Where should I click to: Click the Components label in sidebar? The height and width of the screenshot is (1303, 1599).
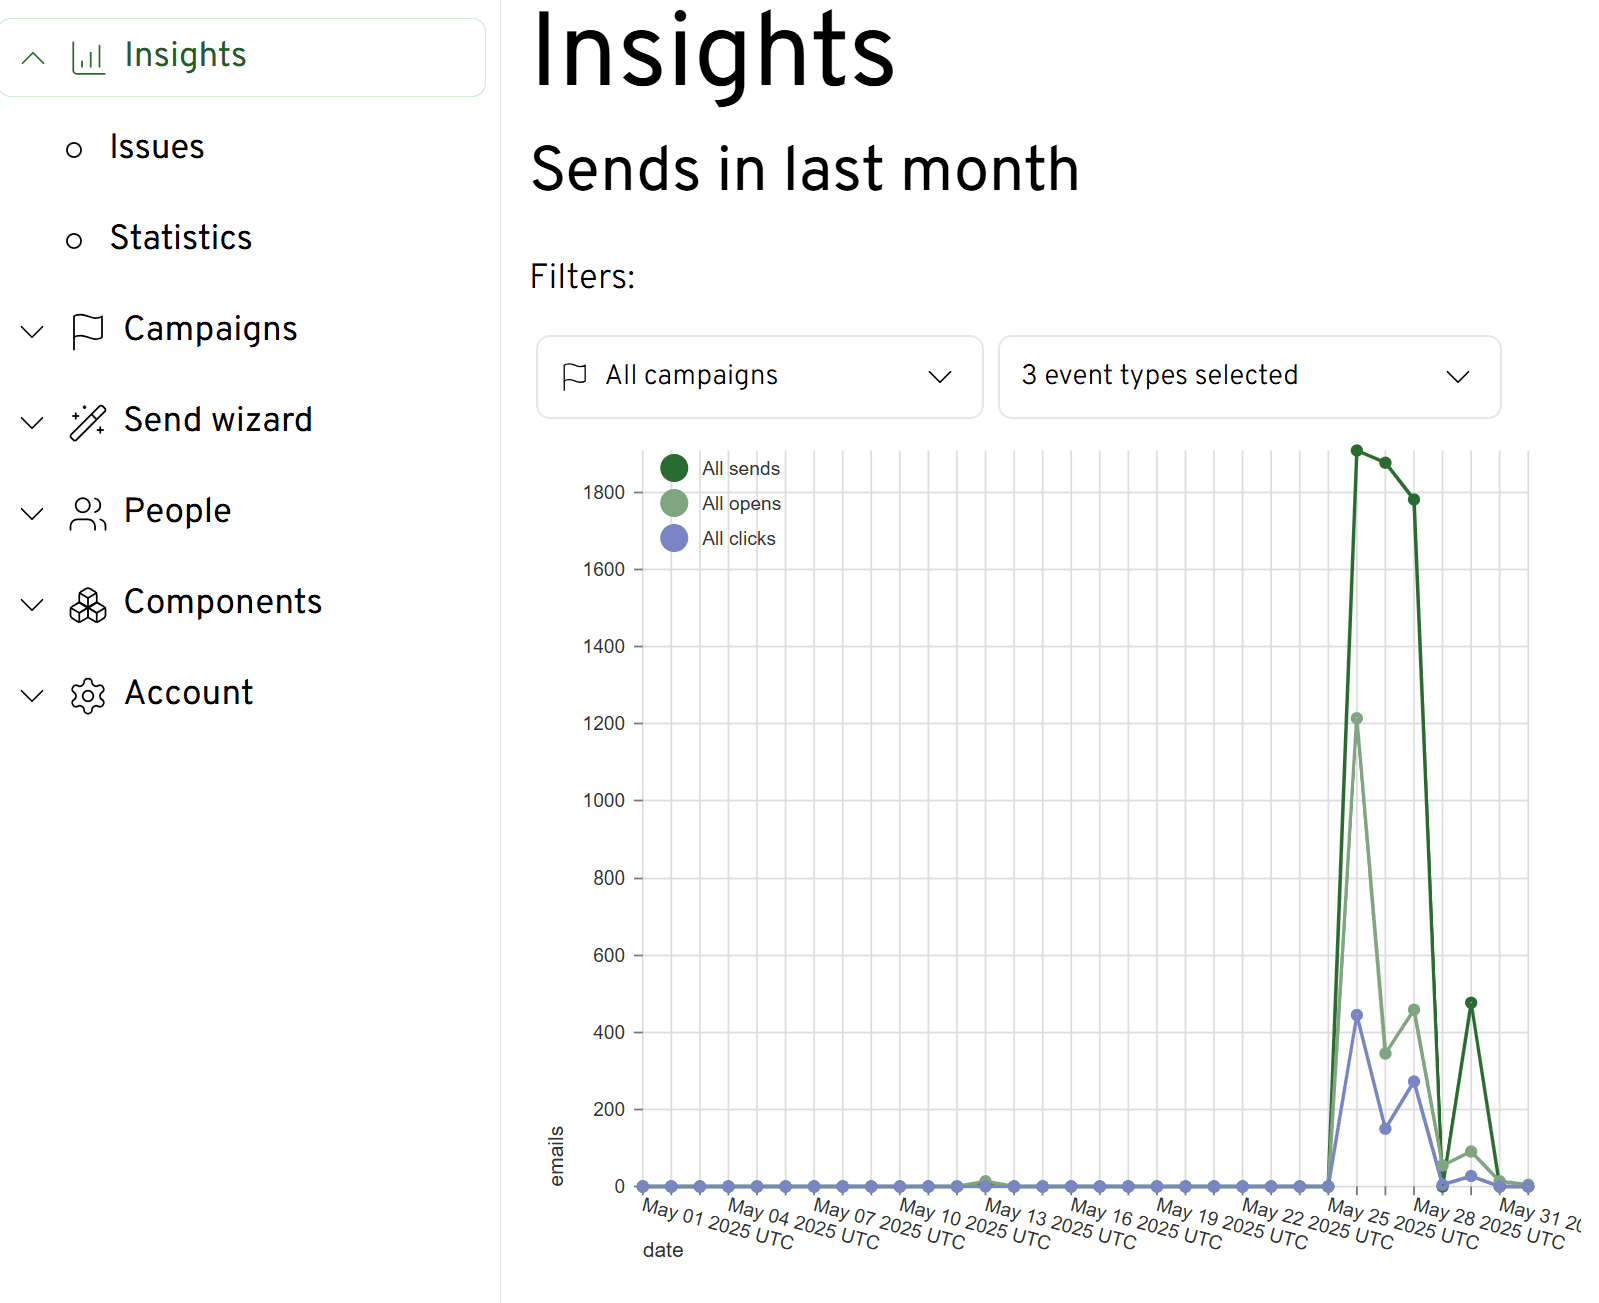pyautogui.click(x=222, y=602)
